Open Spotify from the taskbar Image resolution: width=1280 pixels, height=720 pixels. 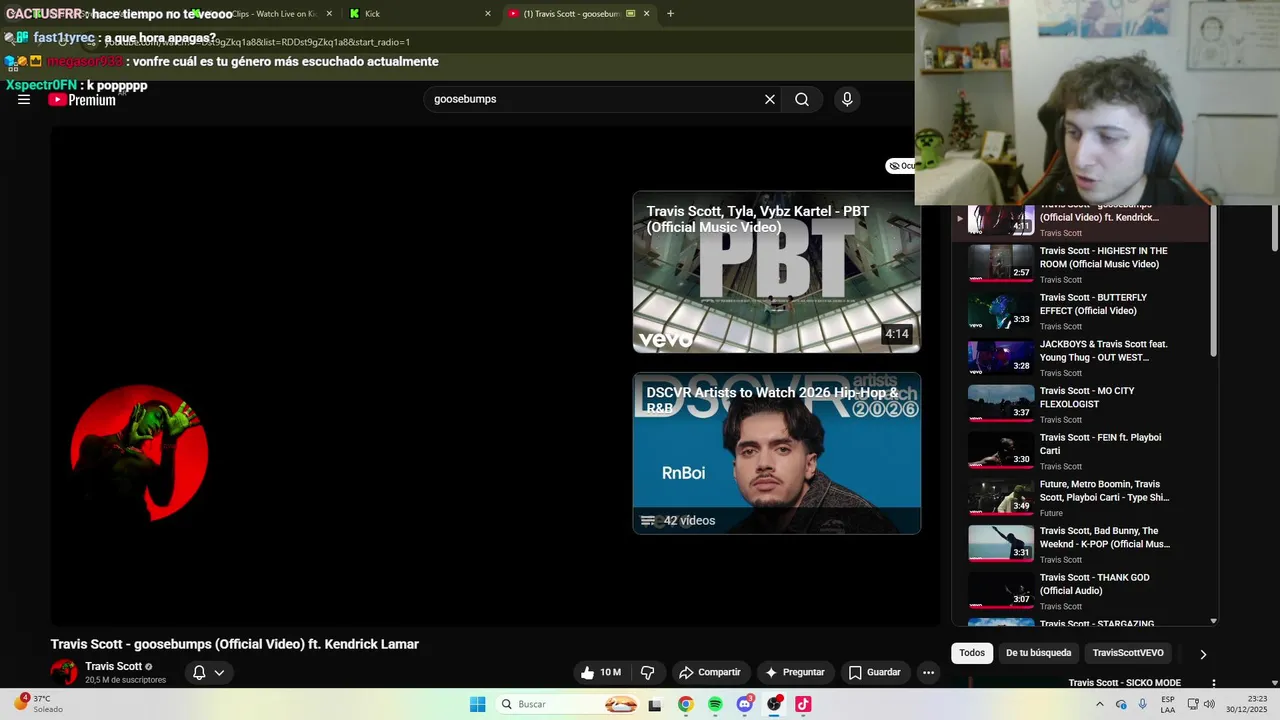coord(715,704)
